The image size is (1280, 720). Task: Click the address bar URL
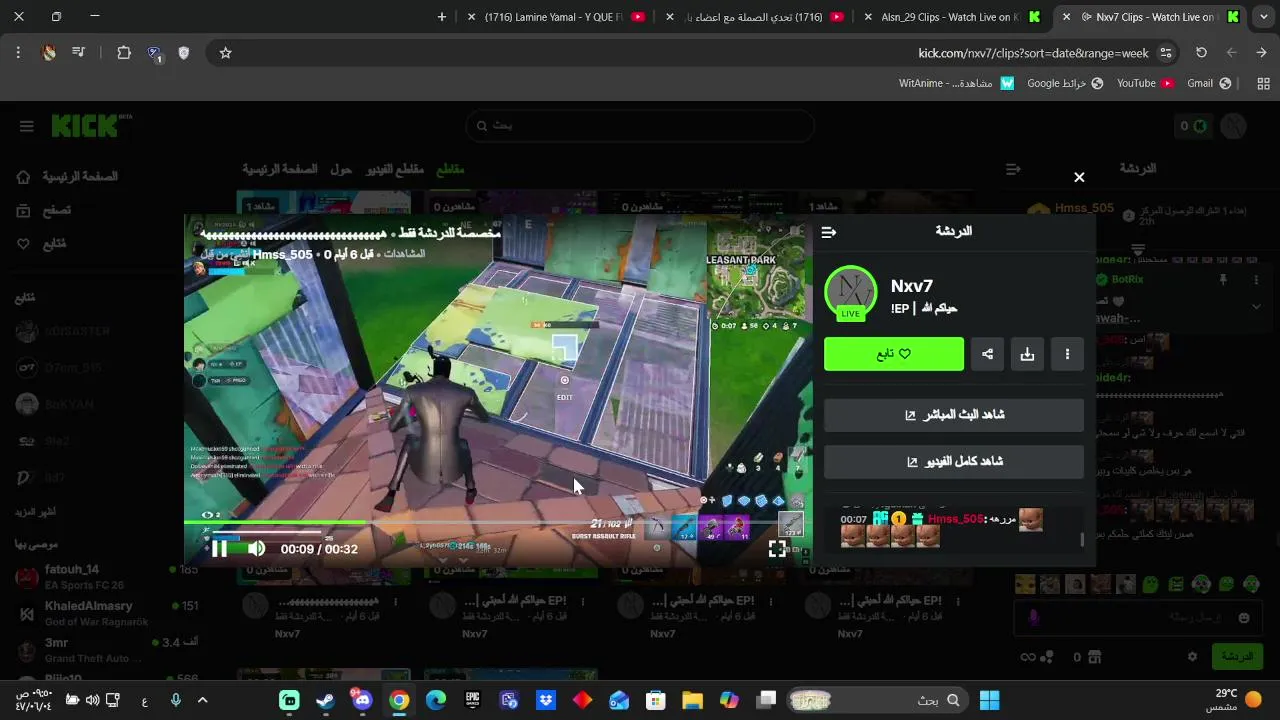pos(1033,53)
